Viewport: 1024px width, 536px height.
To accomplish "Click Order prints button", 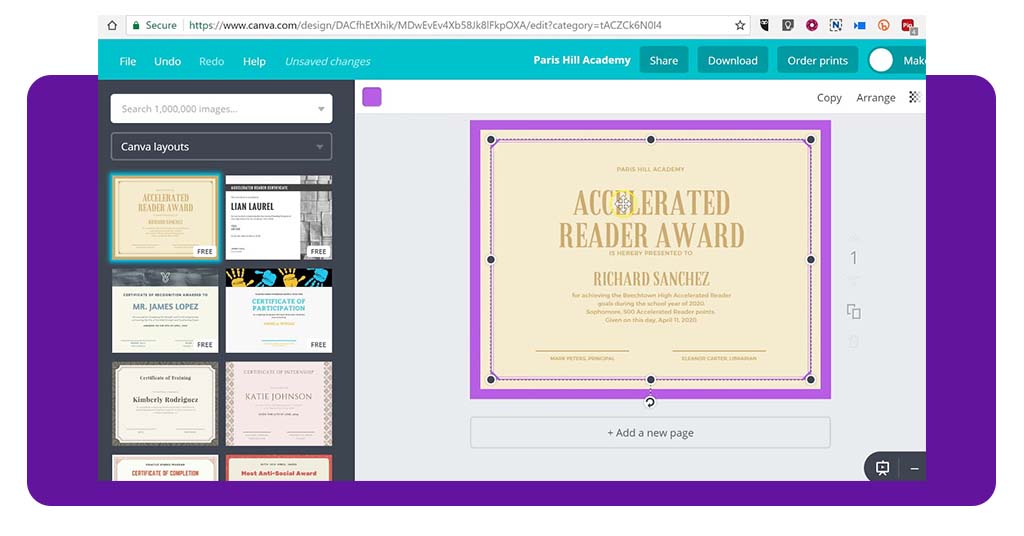I will 817,60.
